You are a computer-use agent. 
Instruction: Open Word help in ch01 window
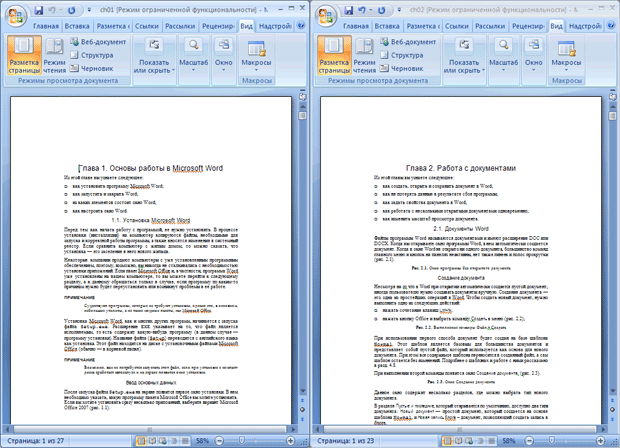[x=301, y=26]
